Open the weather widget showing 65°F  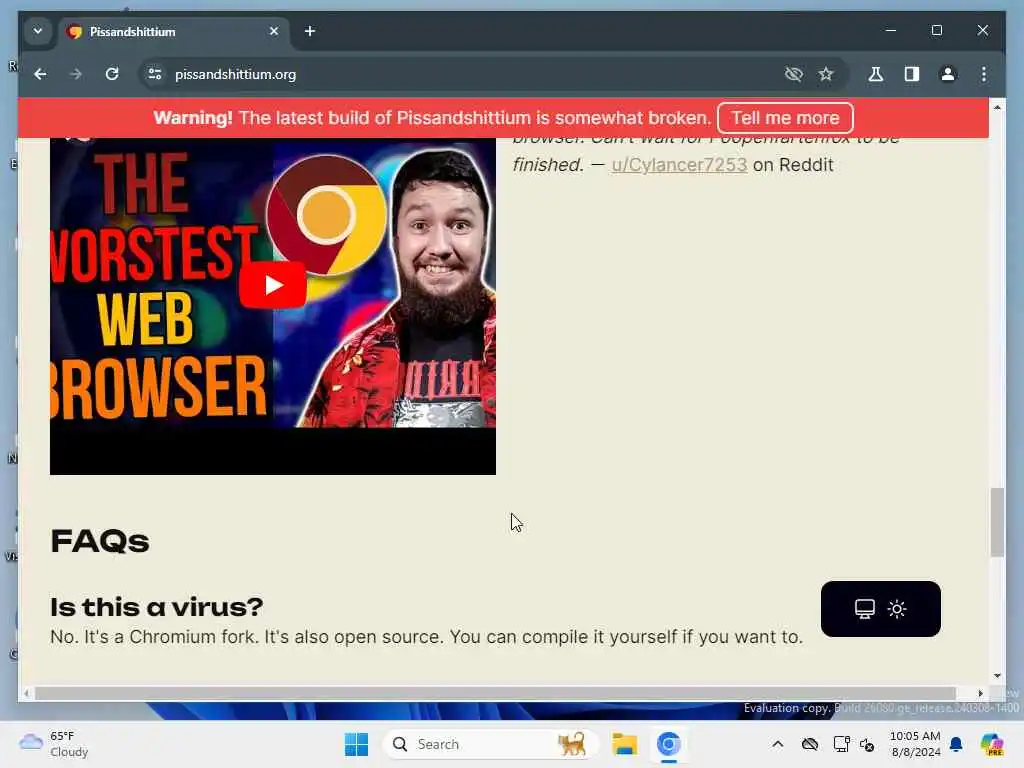(54, 744)
